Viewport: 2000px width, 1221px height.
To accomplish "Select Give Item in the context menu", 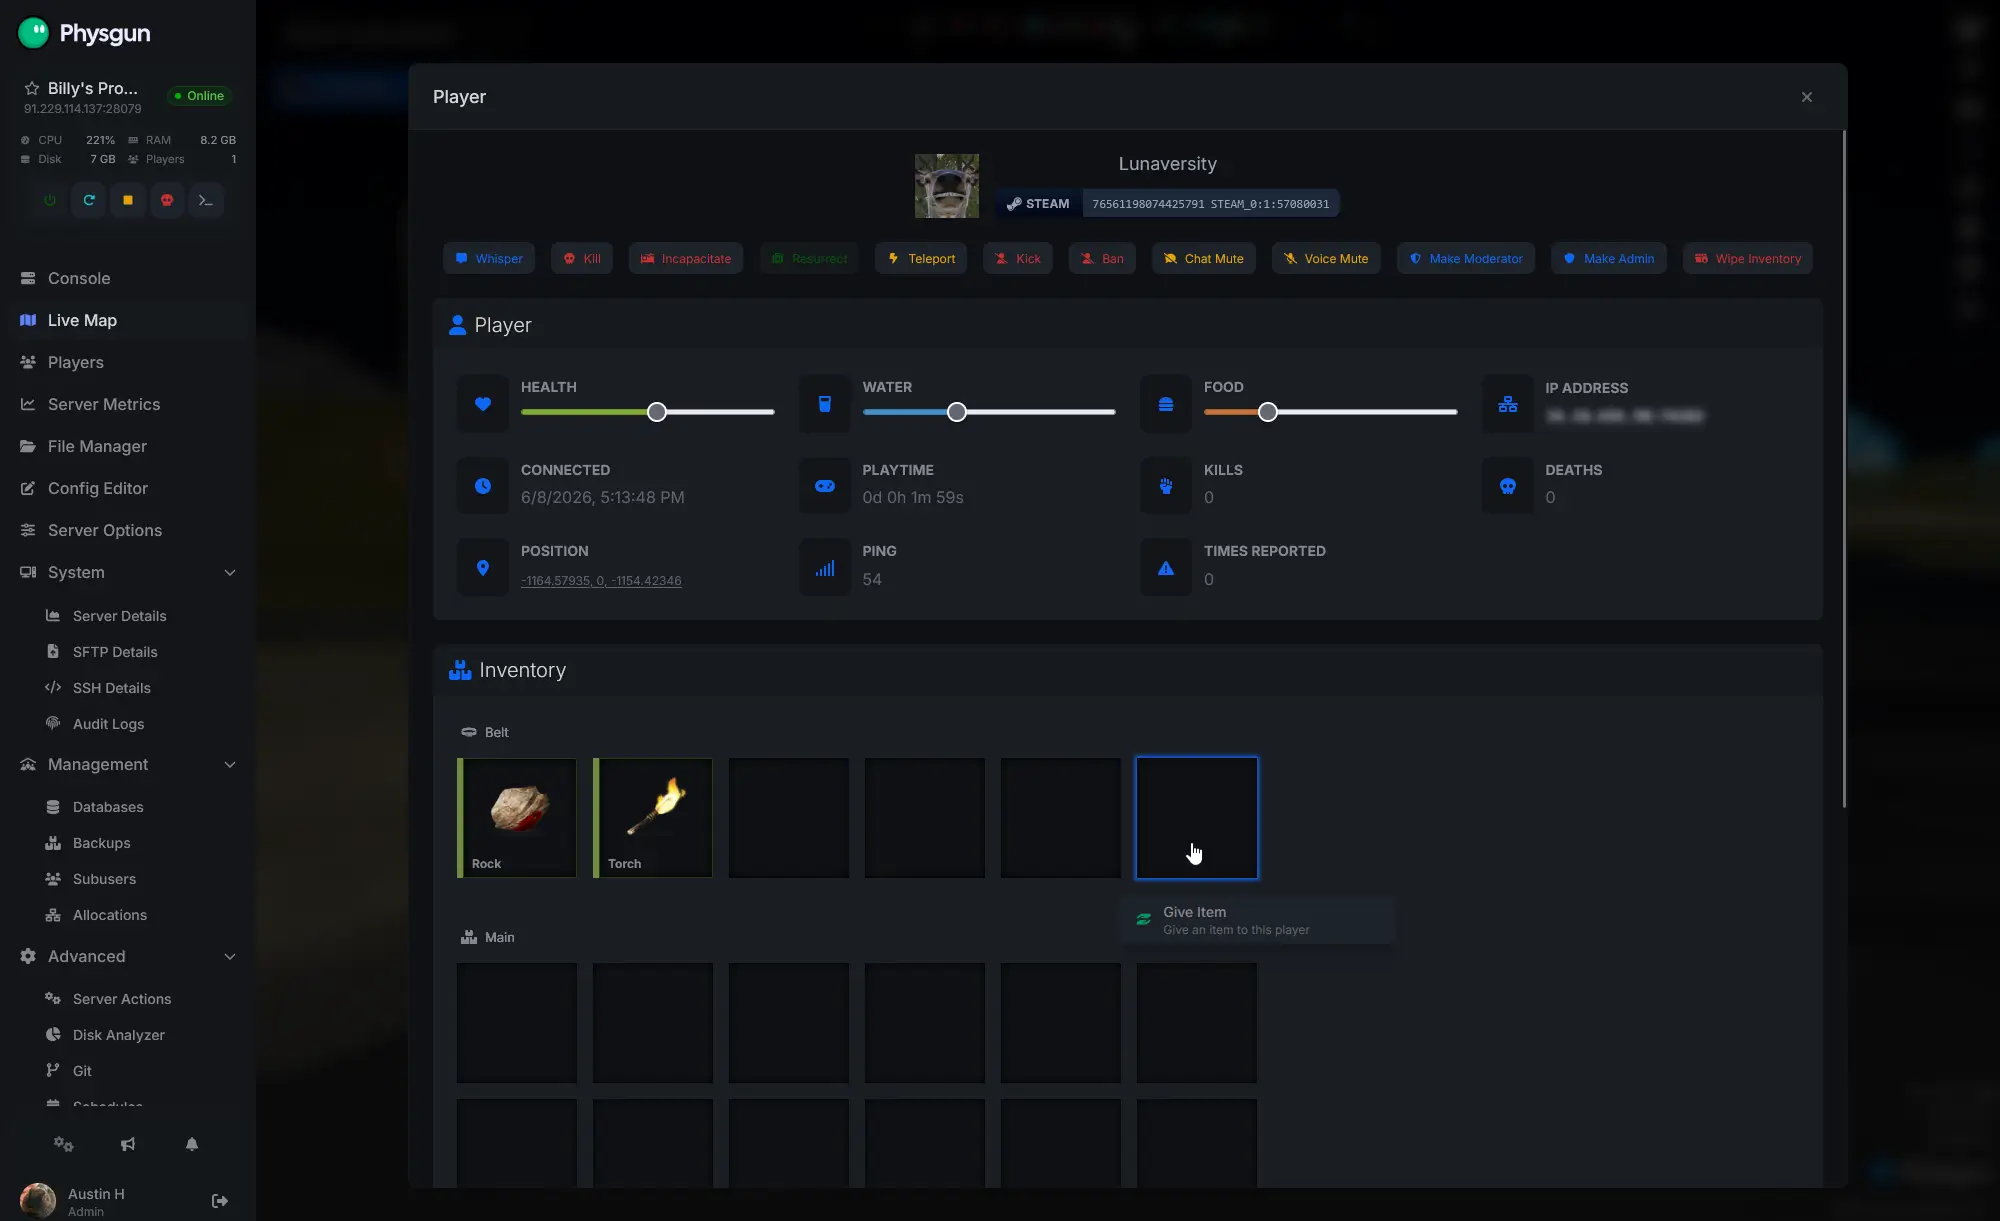I will 1258,920.
